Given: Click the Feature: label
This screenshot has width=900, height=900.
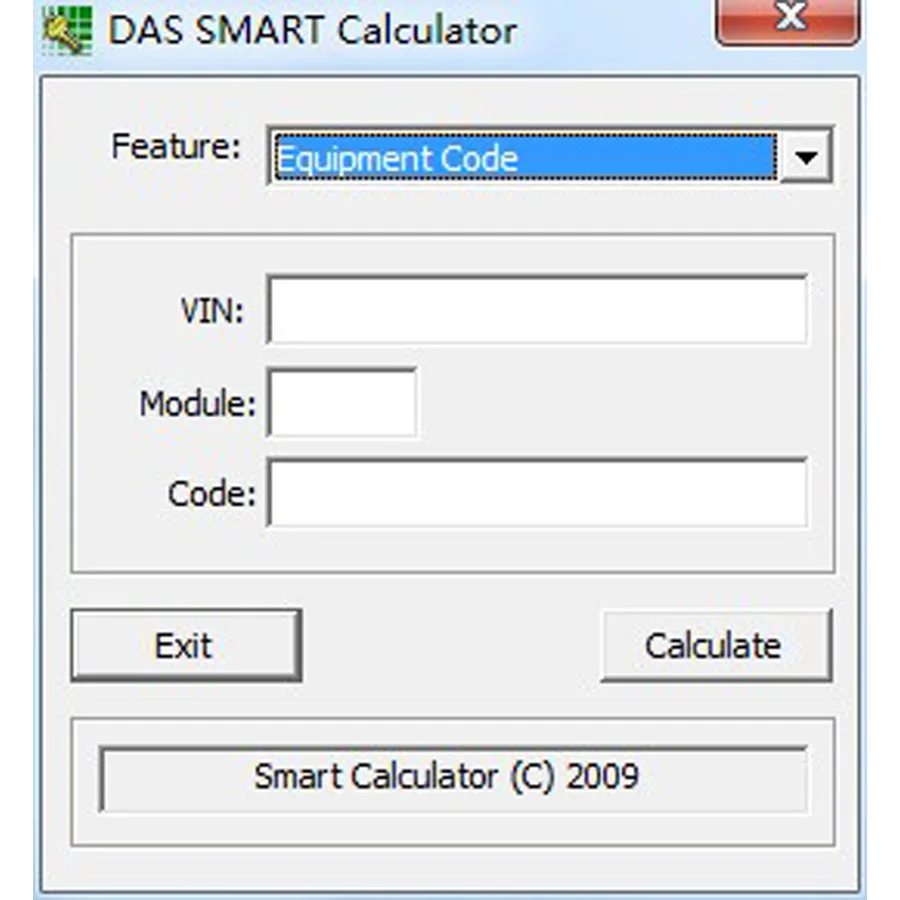Looking at the screenshot, I should coord(176,146).
